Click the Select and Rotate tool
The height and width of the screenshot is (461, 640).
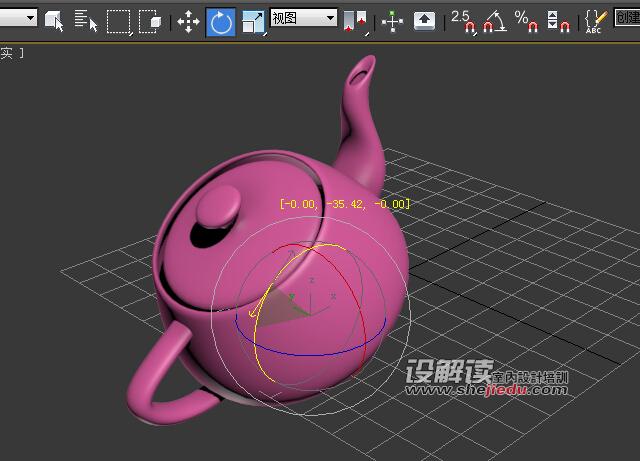click(x=221, y=20)
